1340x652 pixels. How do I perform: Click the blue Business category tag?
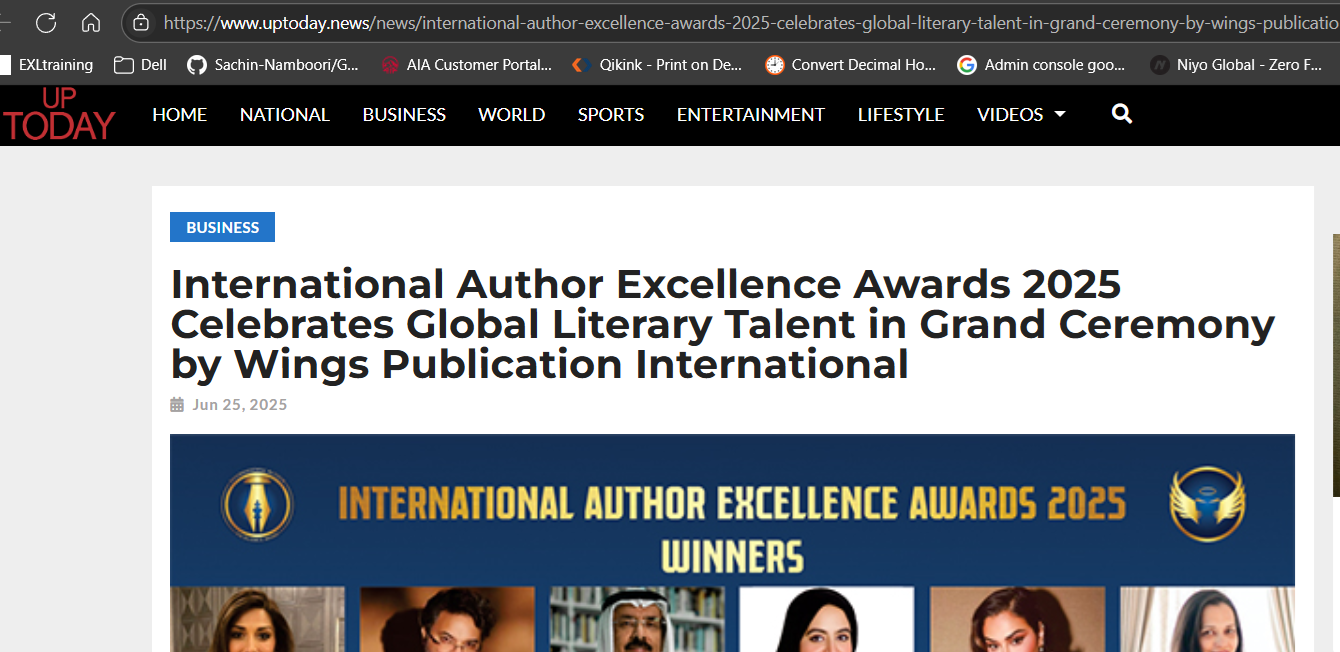(x=222, y=227)
